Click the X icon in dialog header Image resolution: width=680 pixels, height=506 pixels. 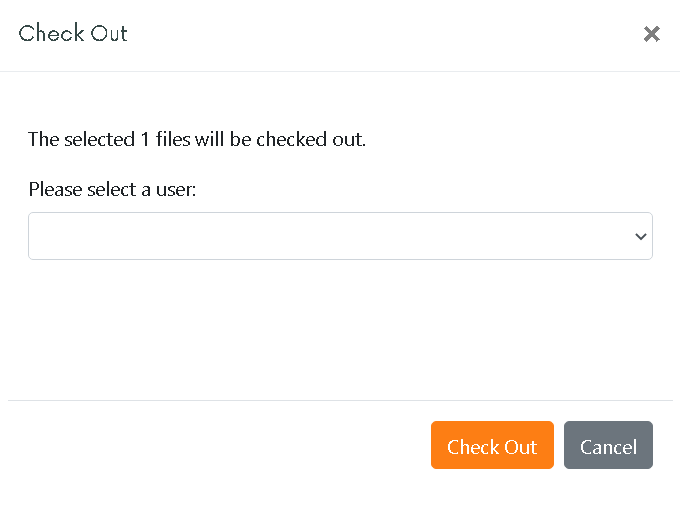(x=651, y=34)
